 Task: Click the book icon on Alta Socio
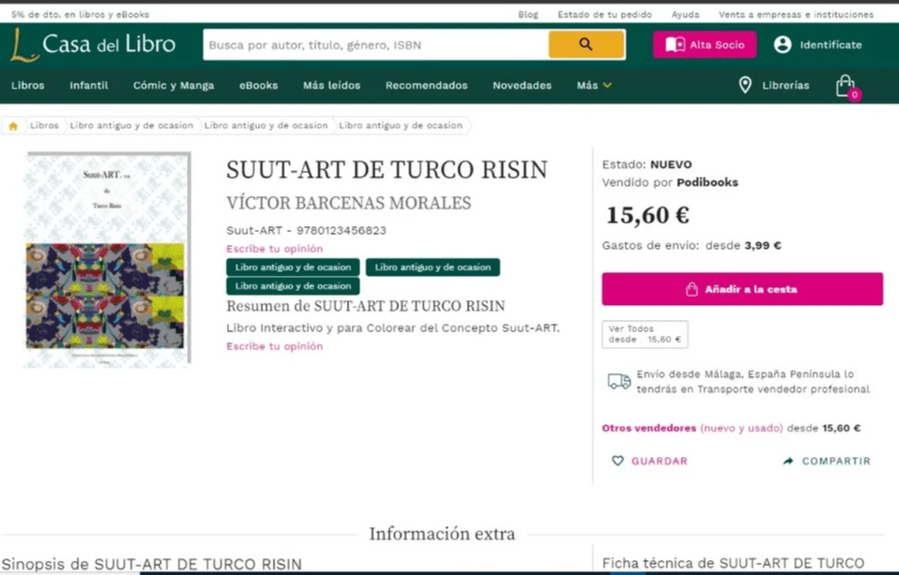click(x=675, y=45)
